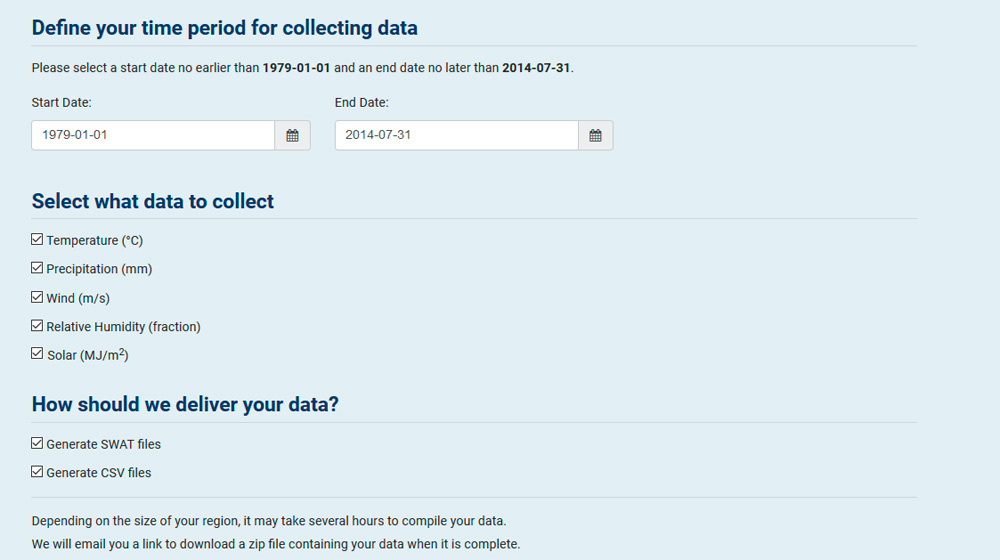
Task: Disable the Generate CSV files checkbox
Action: point(37,471)
